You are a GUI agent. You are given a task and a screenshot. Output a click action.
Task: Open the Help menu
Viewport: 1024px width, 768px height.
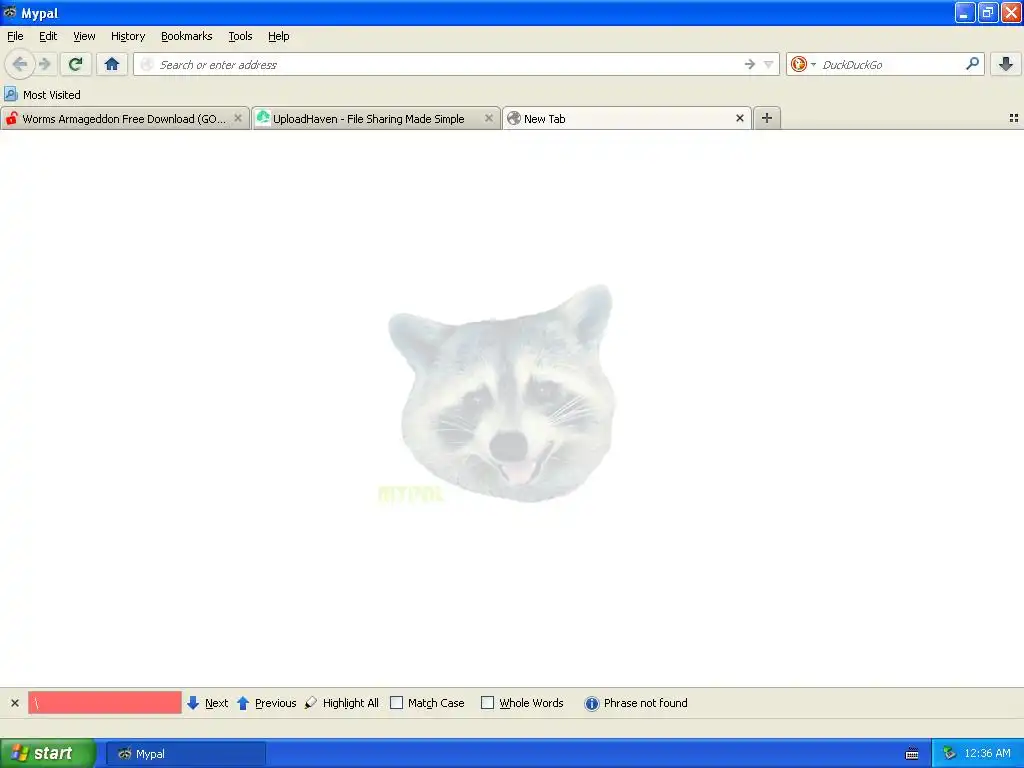(278, 36)
